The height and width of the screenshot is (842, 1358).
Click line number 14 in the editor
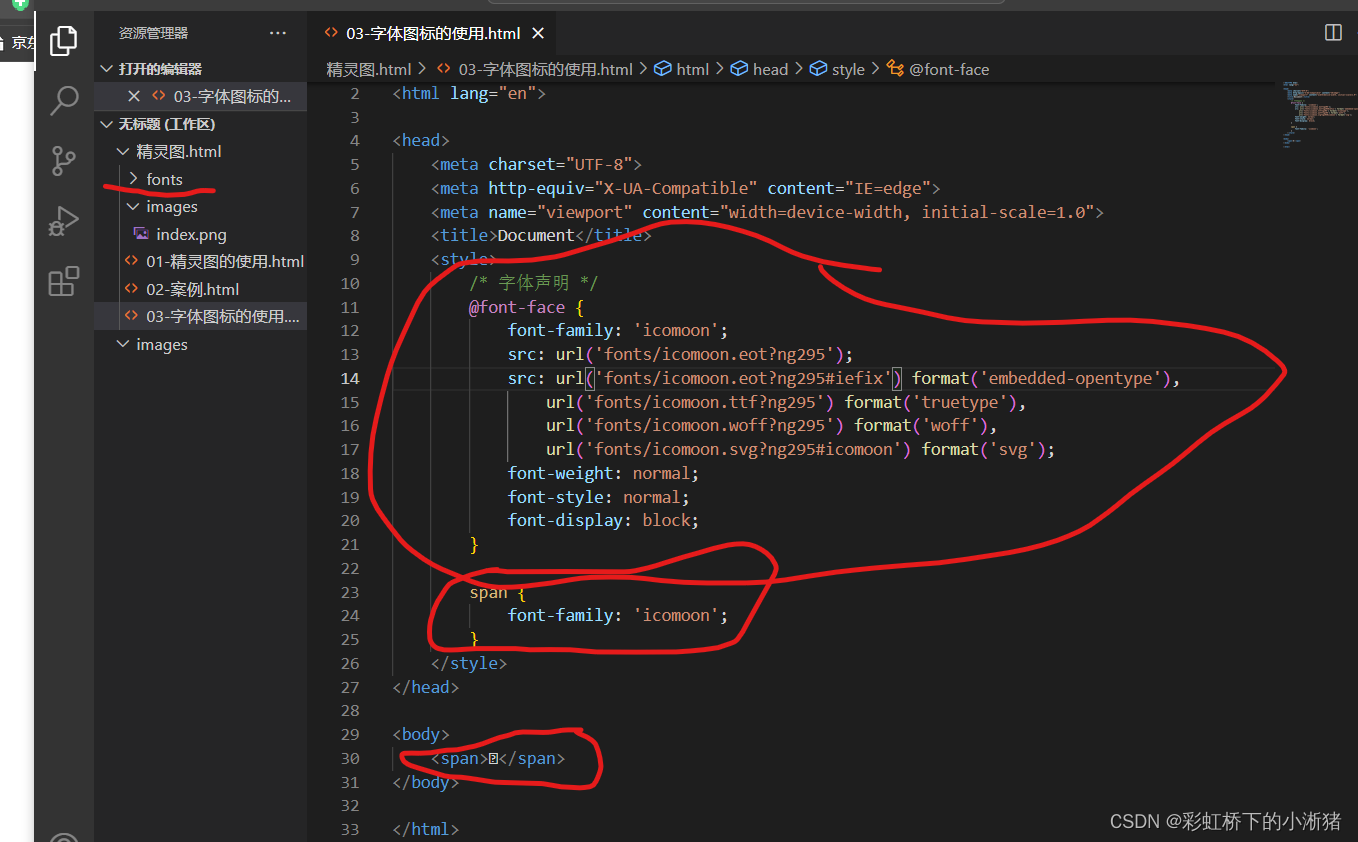350,378
